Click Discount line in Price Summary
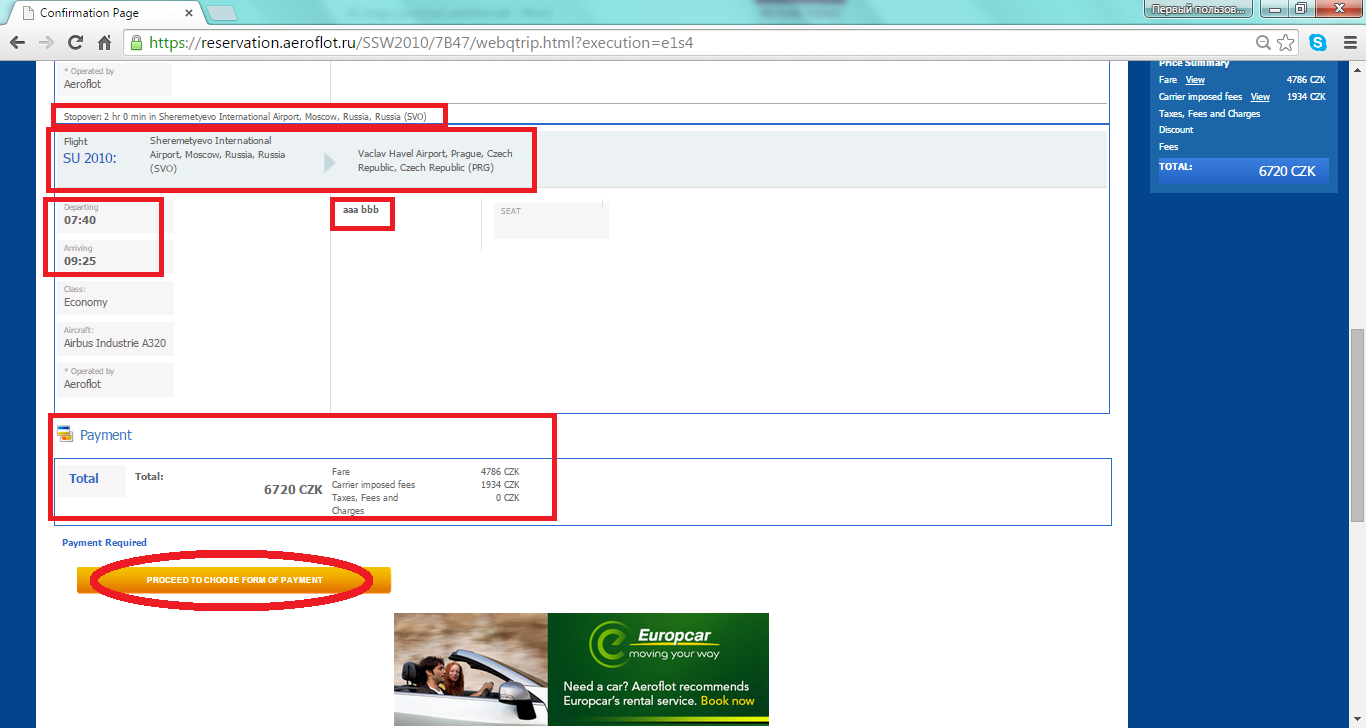This screenshot has height=728, width=1366. pos(1176,130)
